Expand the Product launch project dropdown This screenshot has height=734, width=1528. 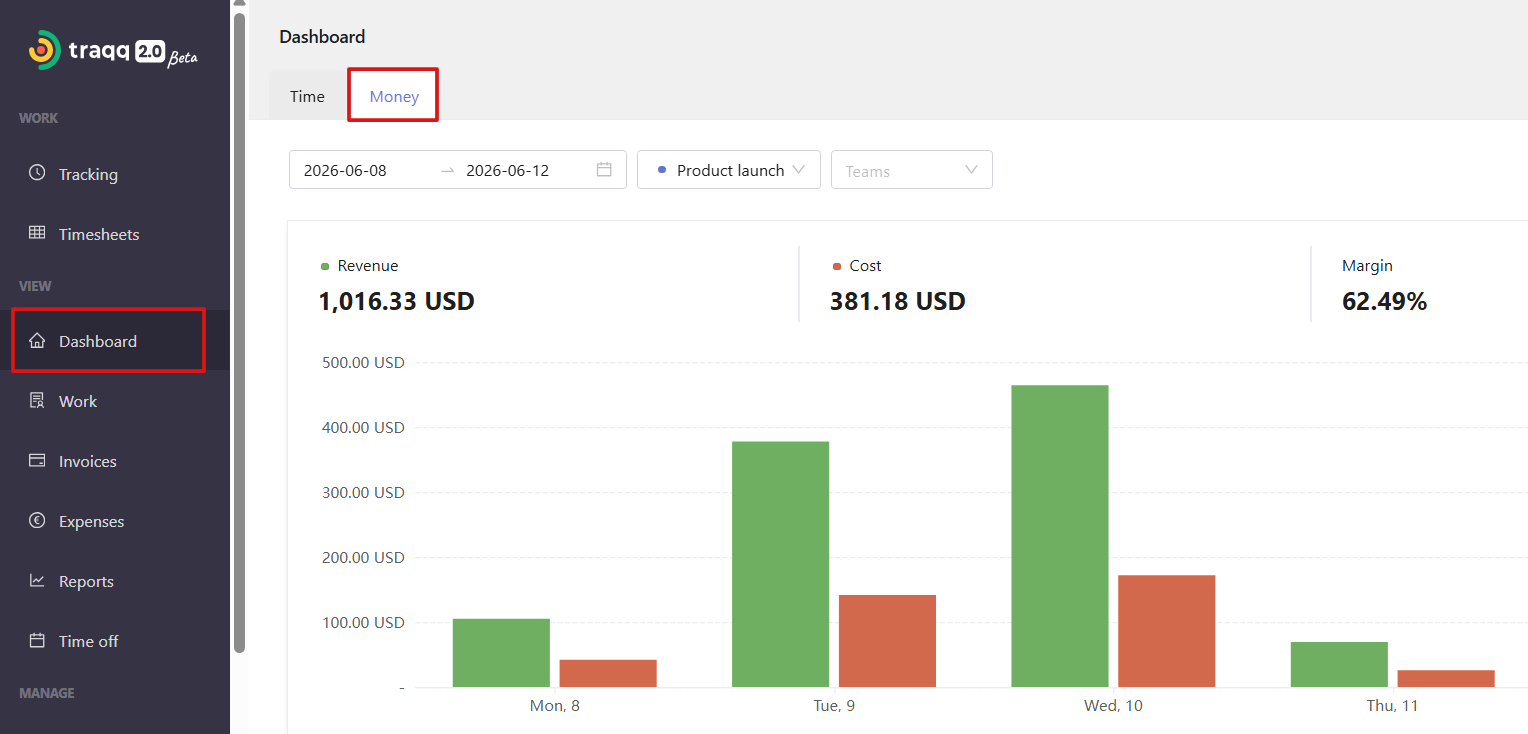[729, 170]
